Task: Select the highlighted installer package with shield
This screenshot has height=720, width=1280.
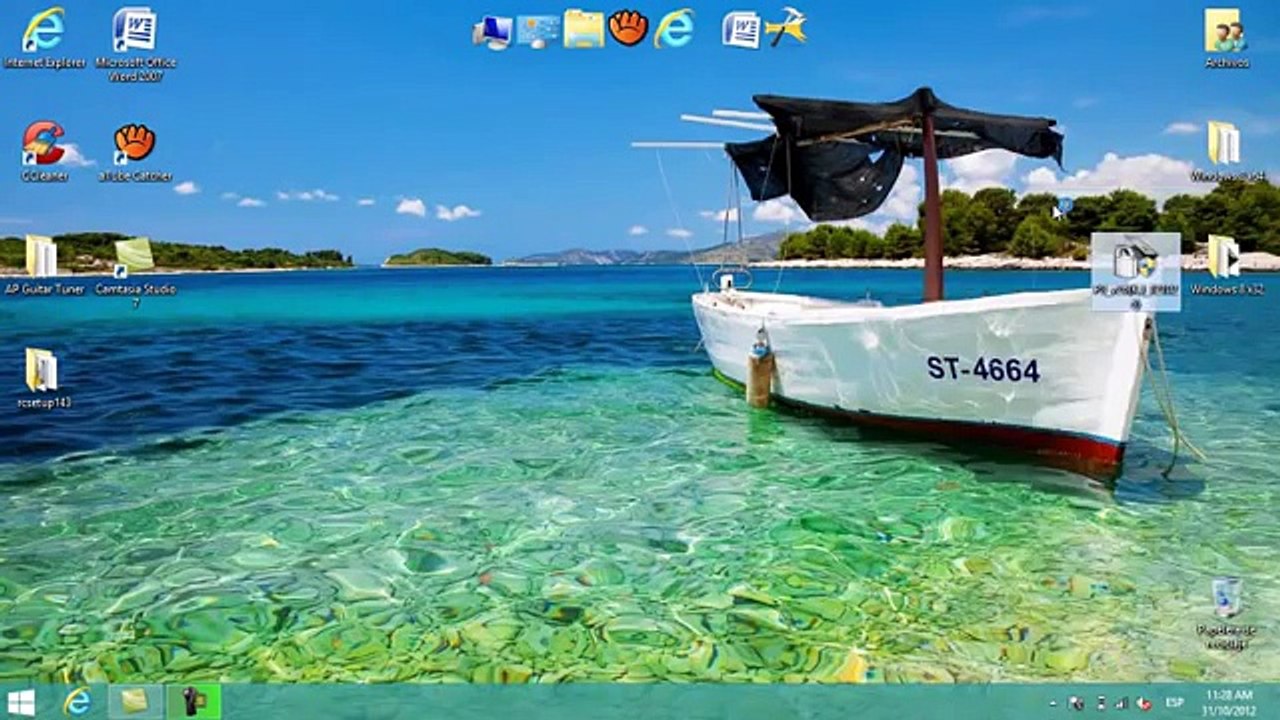Action: pyautogui.click(x=1135, y=271)
